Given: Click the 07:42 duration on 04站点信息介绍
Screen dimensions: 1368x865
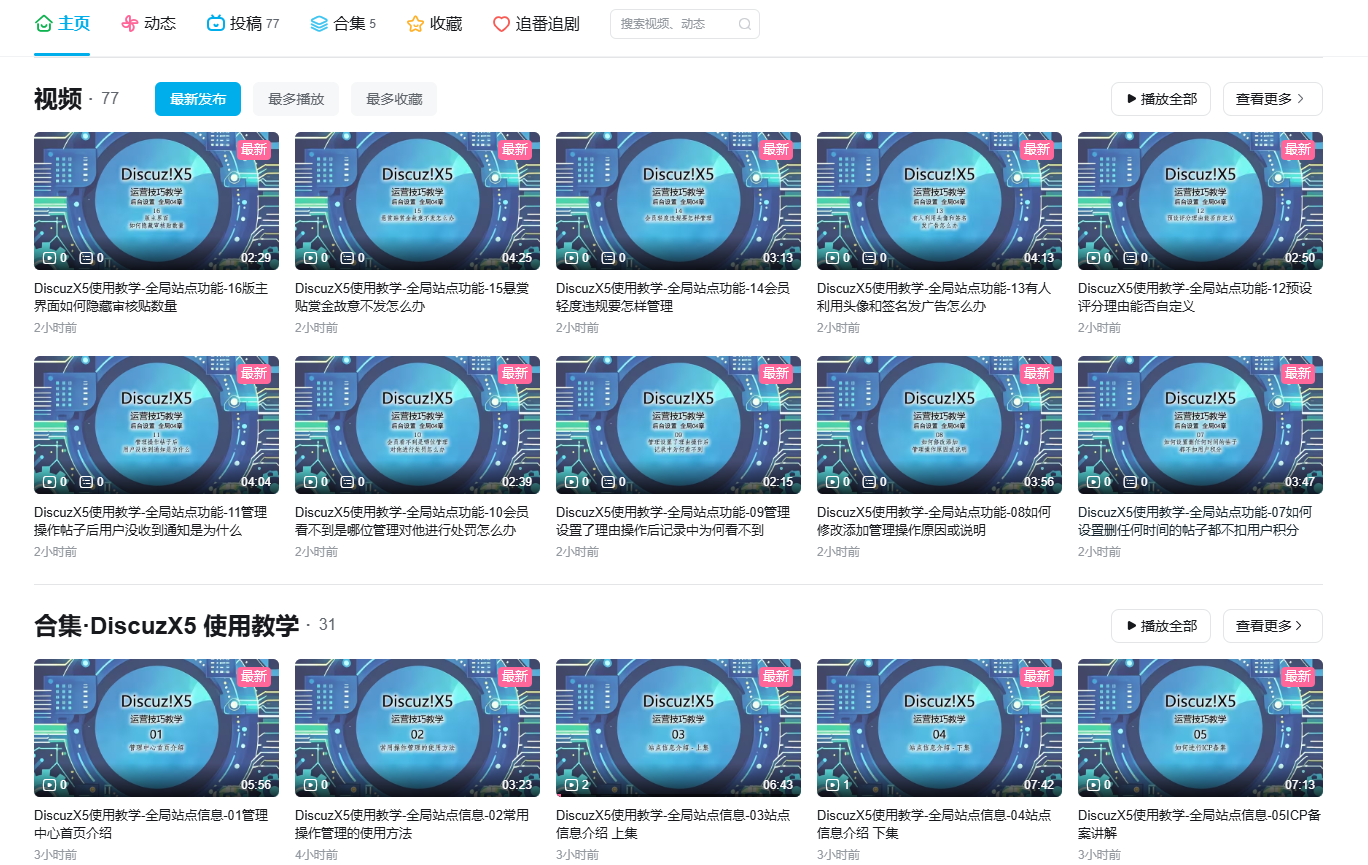Looking at the screenshot, I should pyautogui.click(x=1039, y=785).
